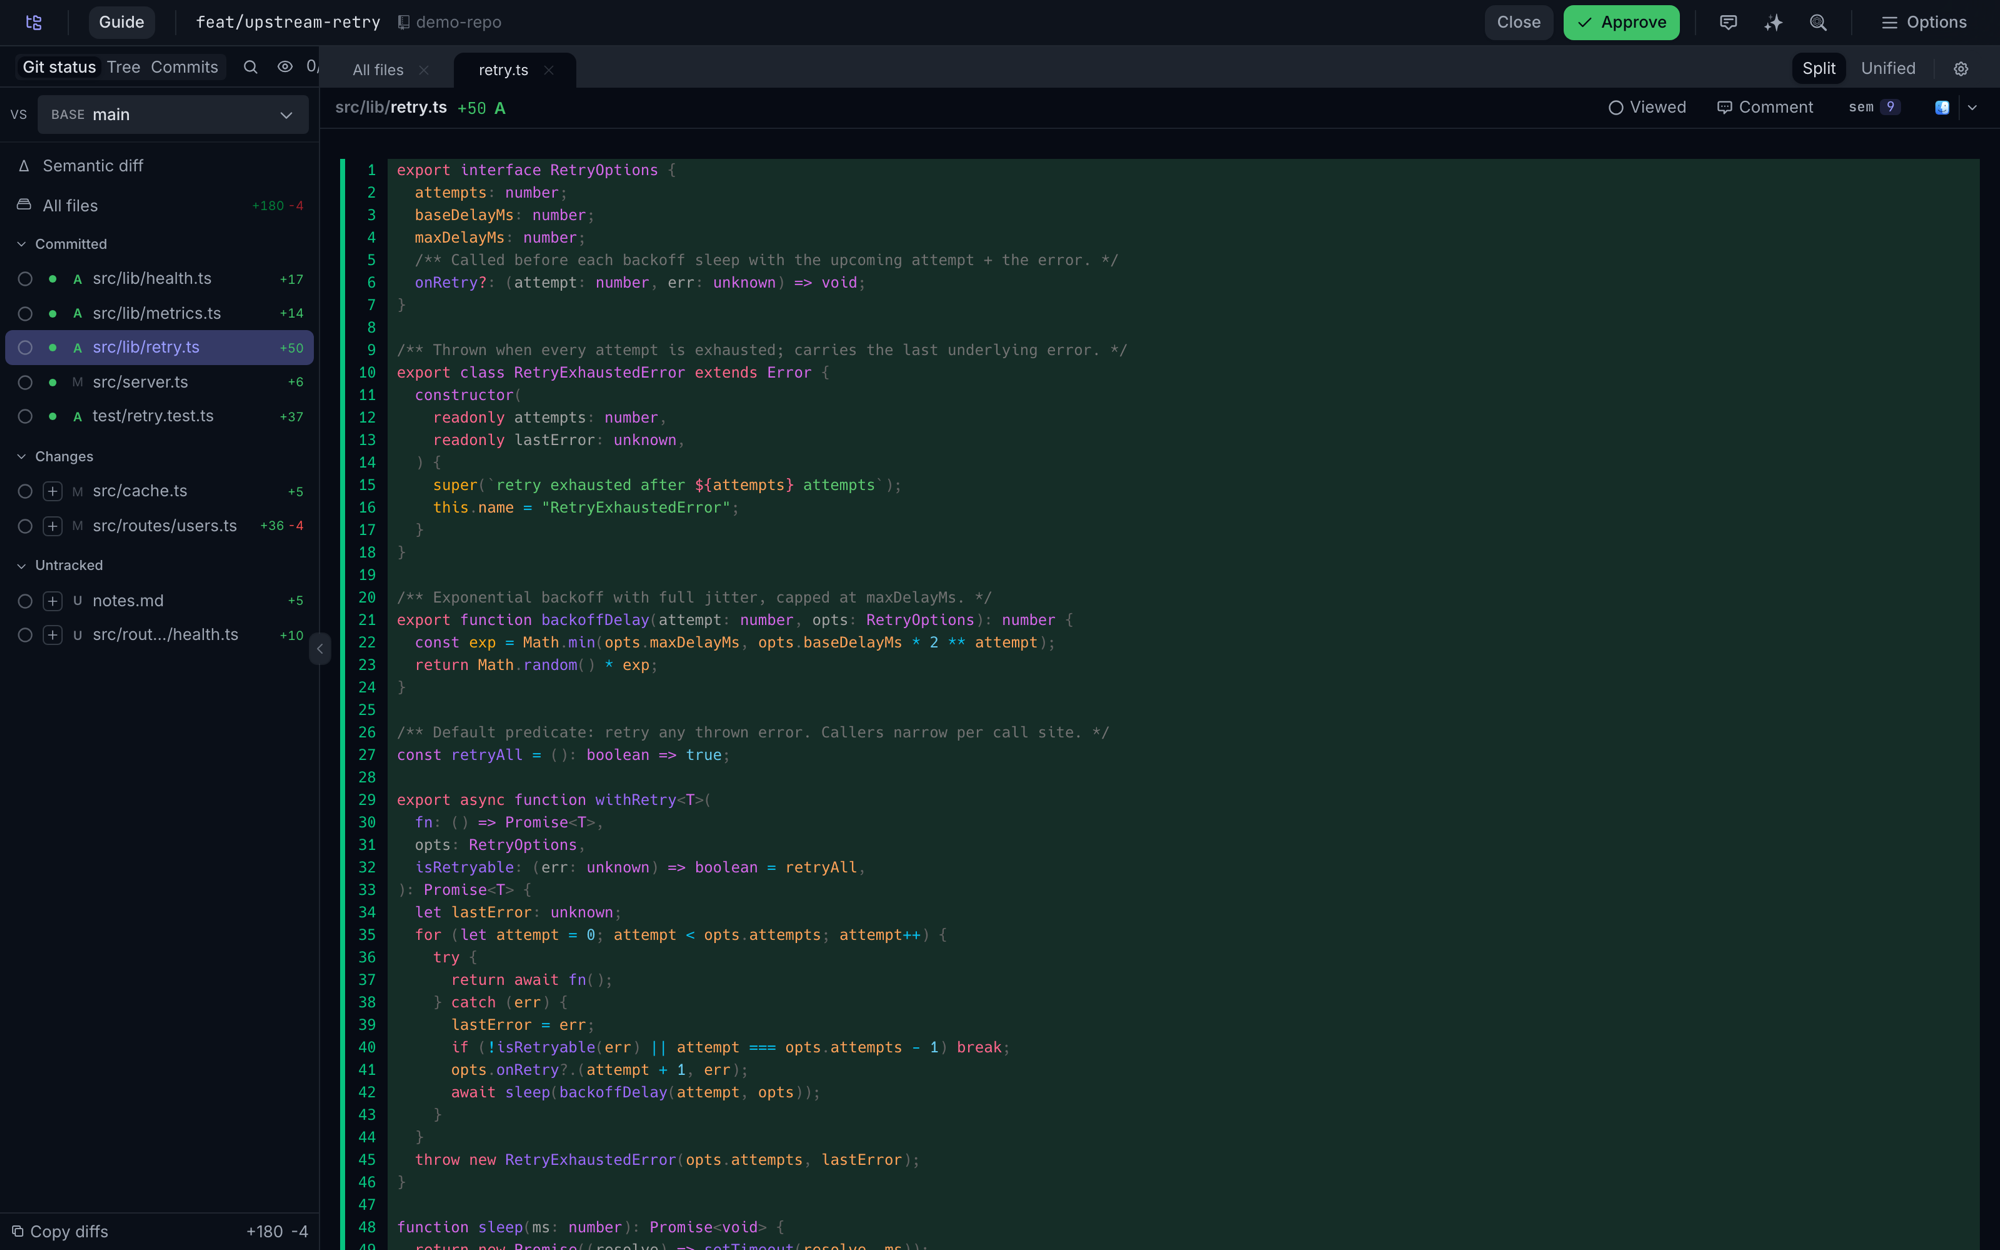
Task: Open the BASE main branch dropdown
Action: pos(173,114)
